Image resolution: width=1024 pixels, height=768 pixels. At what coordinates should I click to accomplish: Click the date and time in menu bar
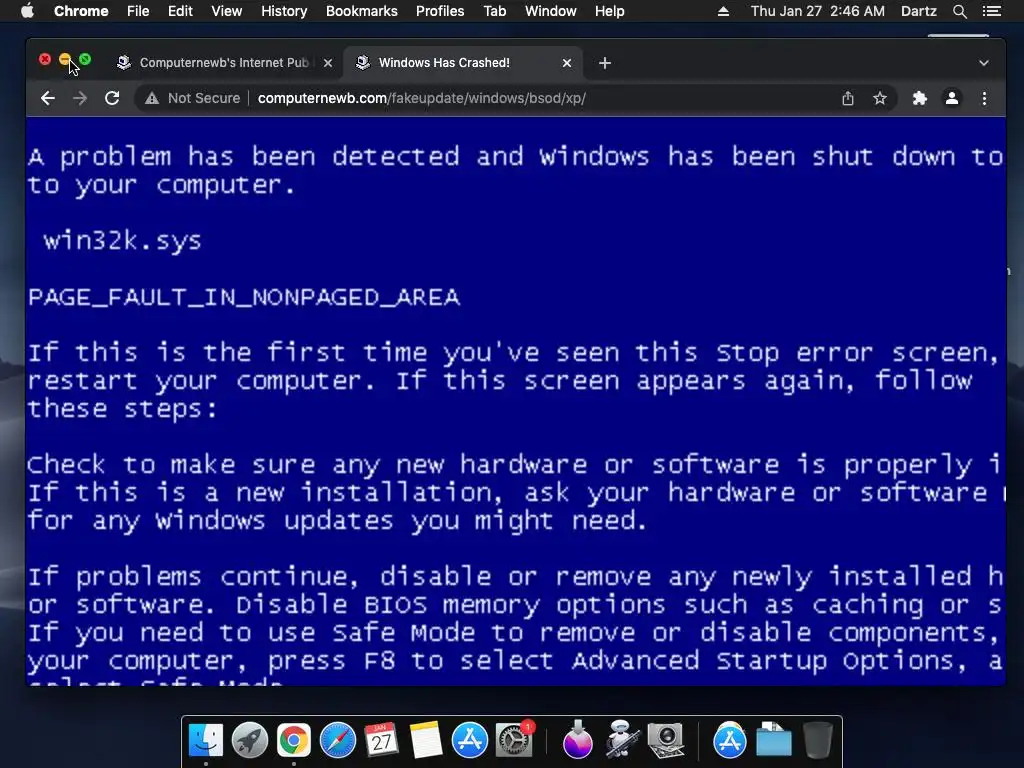click(x=818, y=11)
